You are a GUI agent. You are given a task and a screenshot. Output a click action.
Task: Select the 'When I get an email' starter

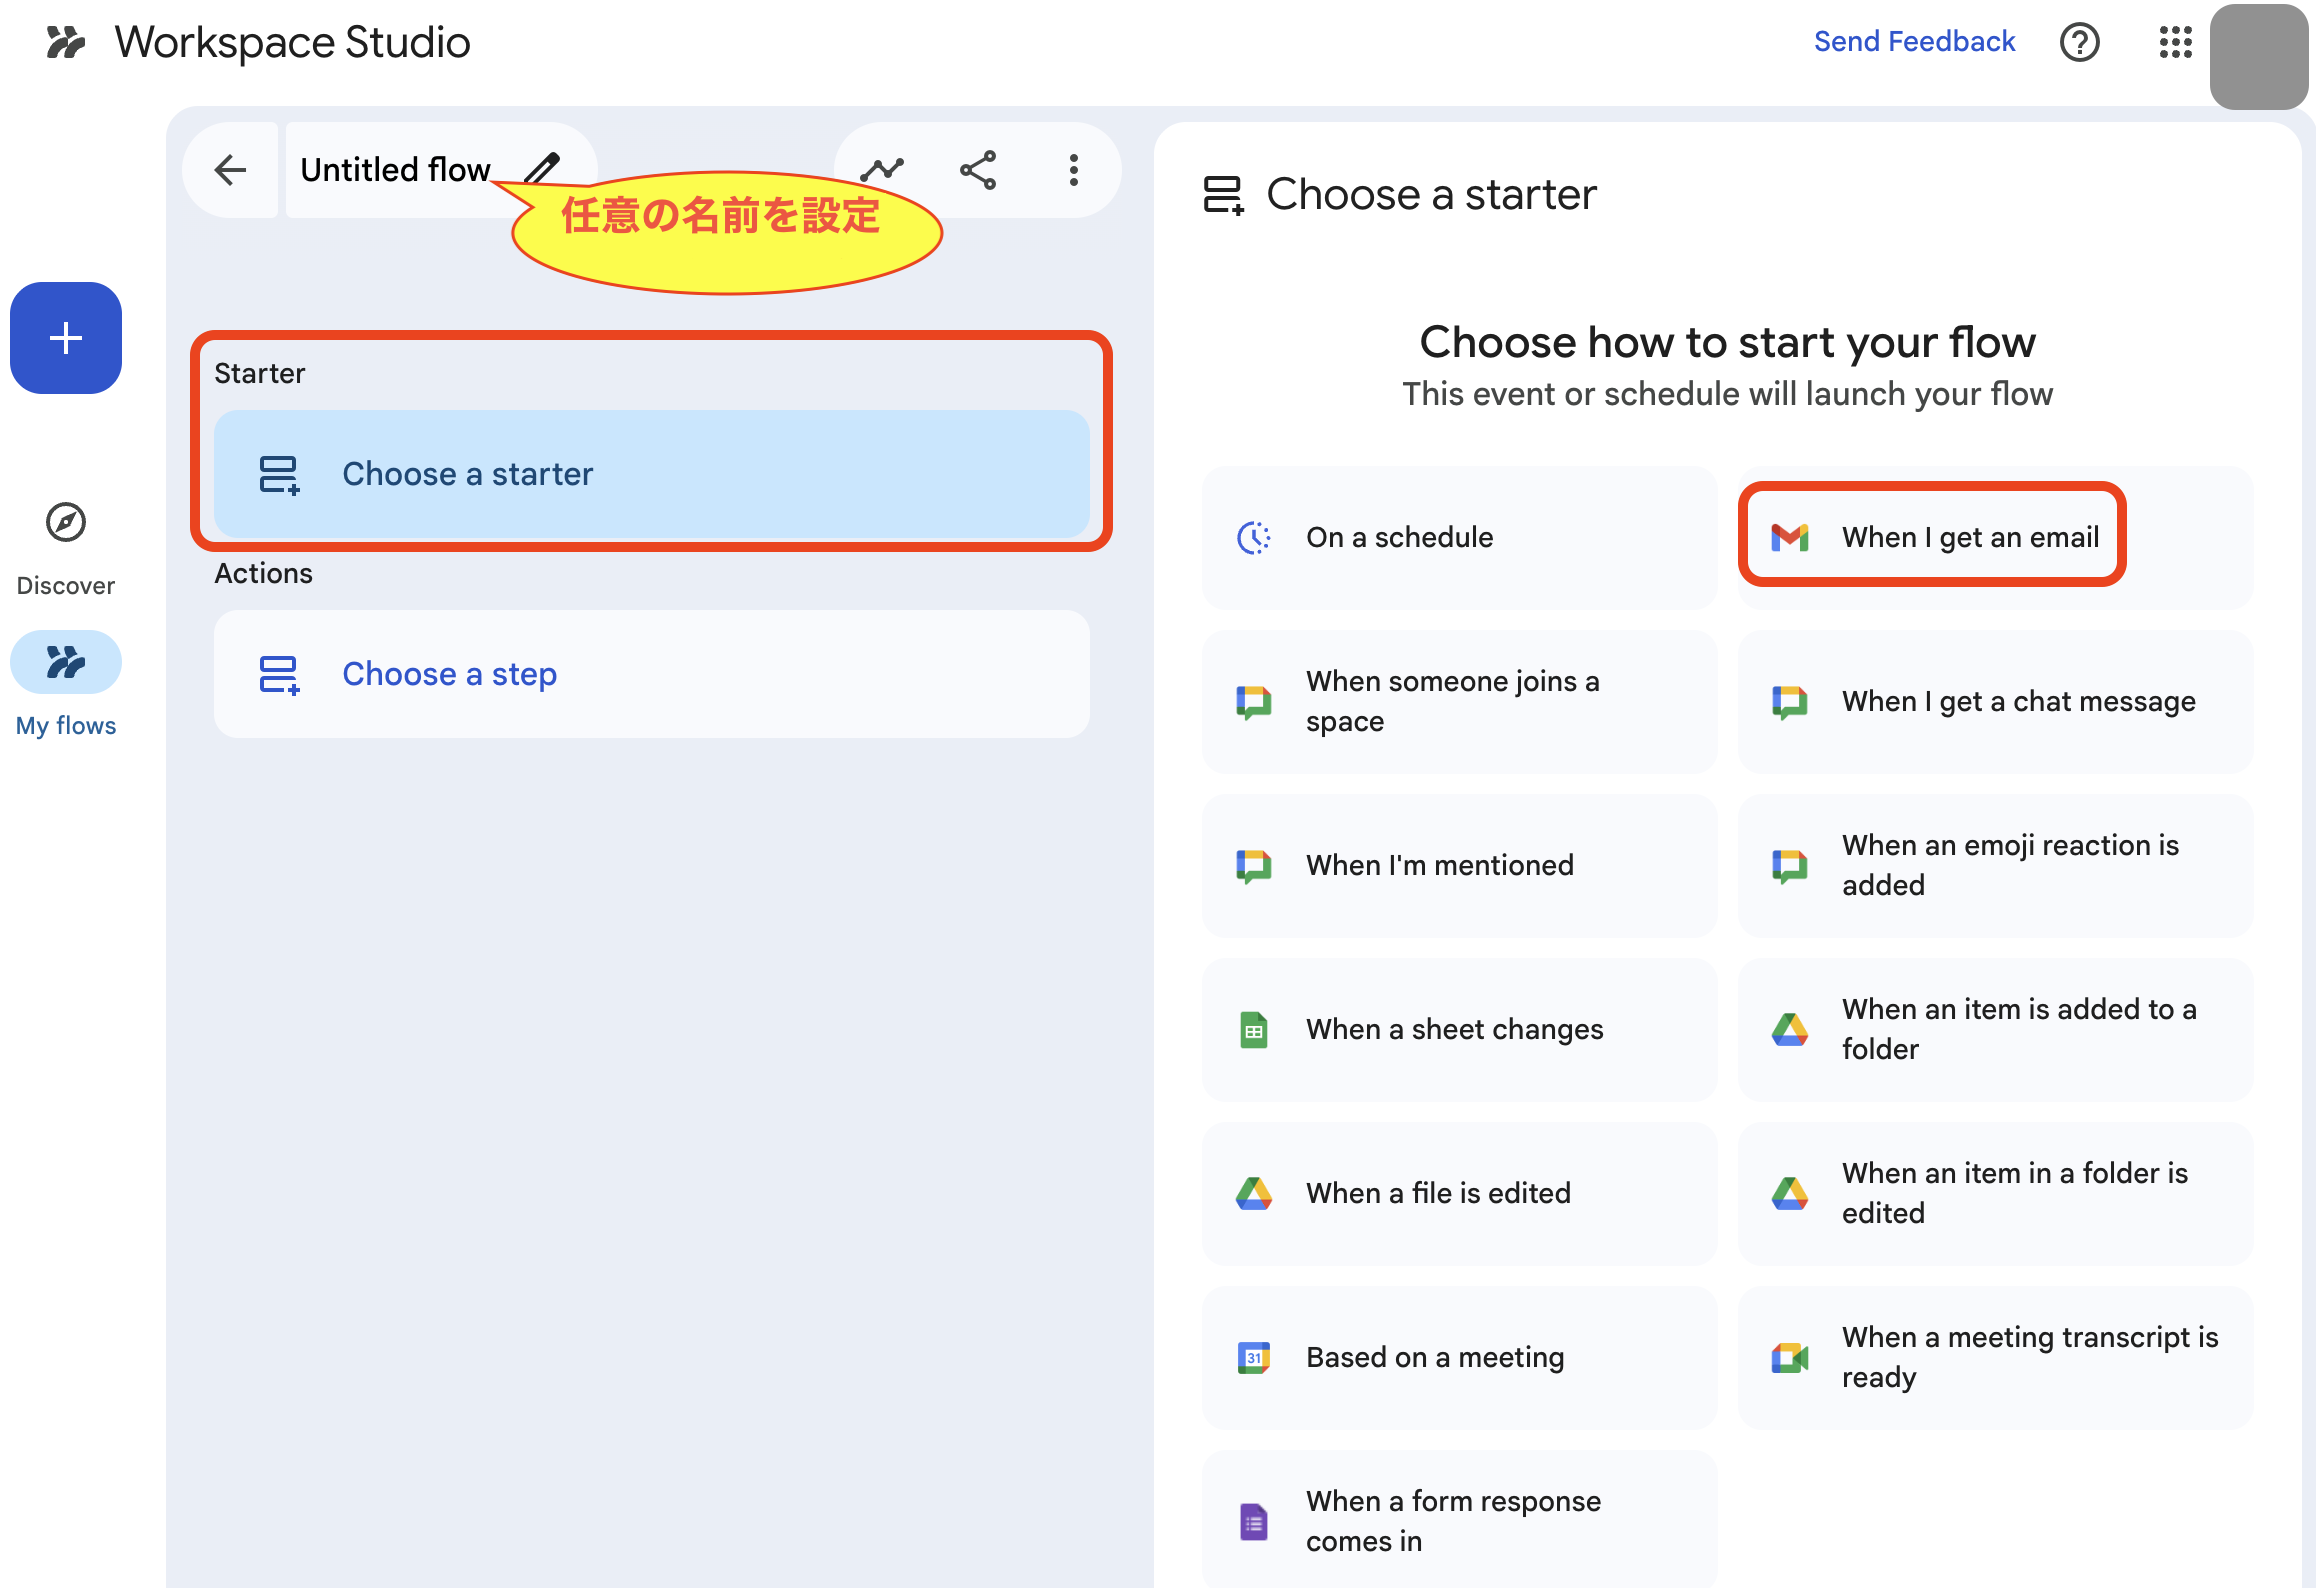pos(1930,536)
